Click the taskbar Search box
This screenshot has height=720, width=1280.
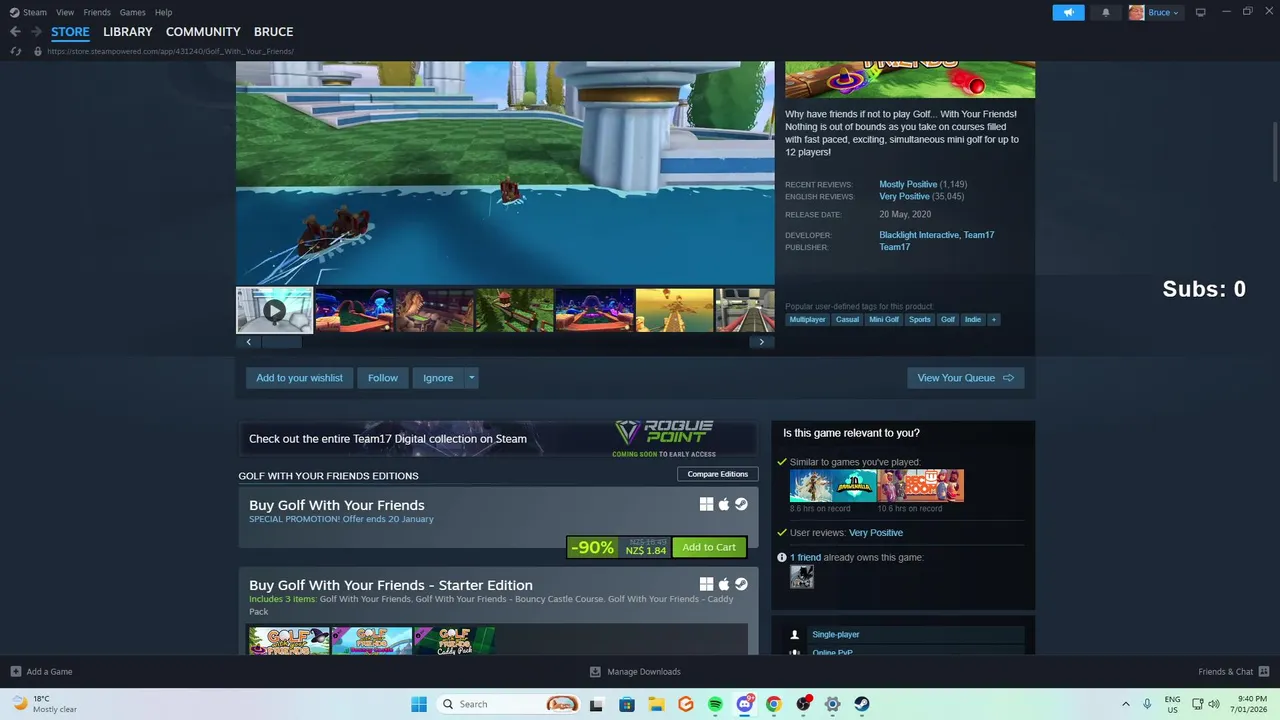tap(509, 704)
